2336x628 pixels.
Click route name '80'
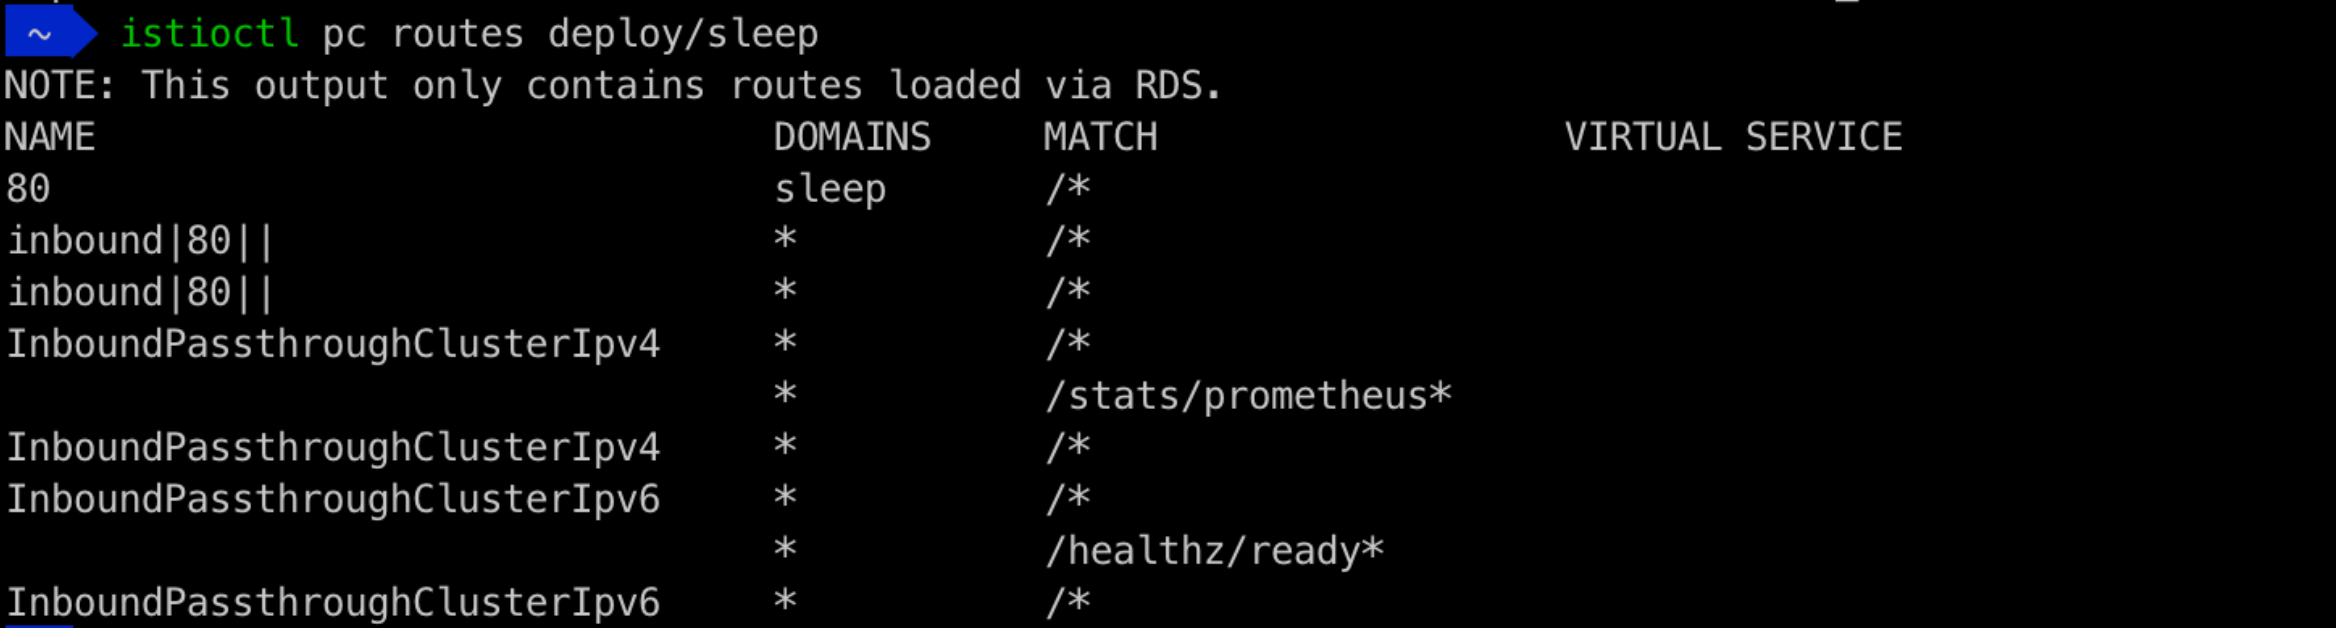(x=28, y=189)
